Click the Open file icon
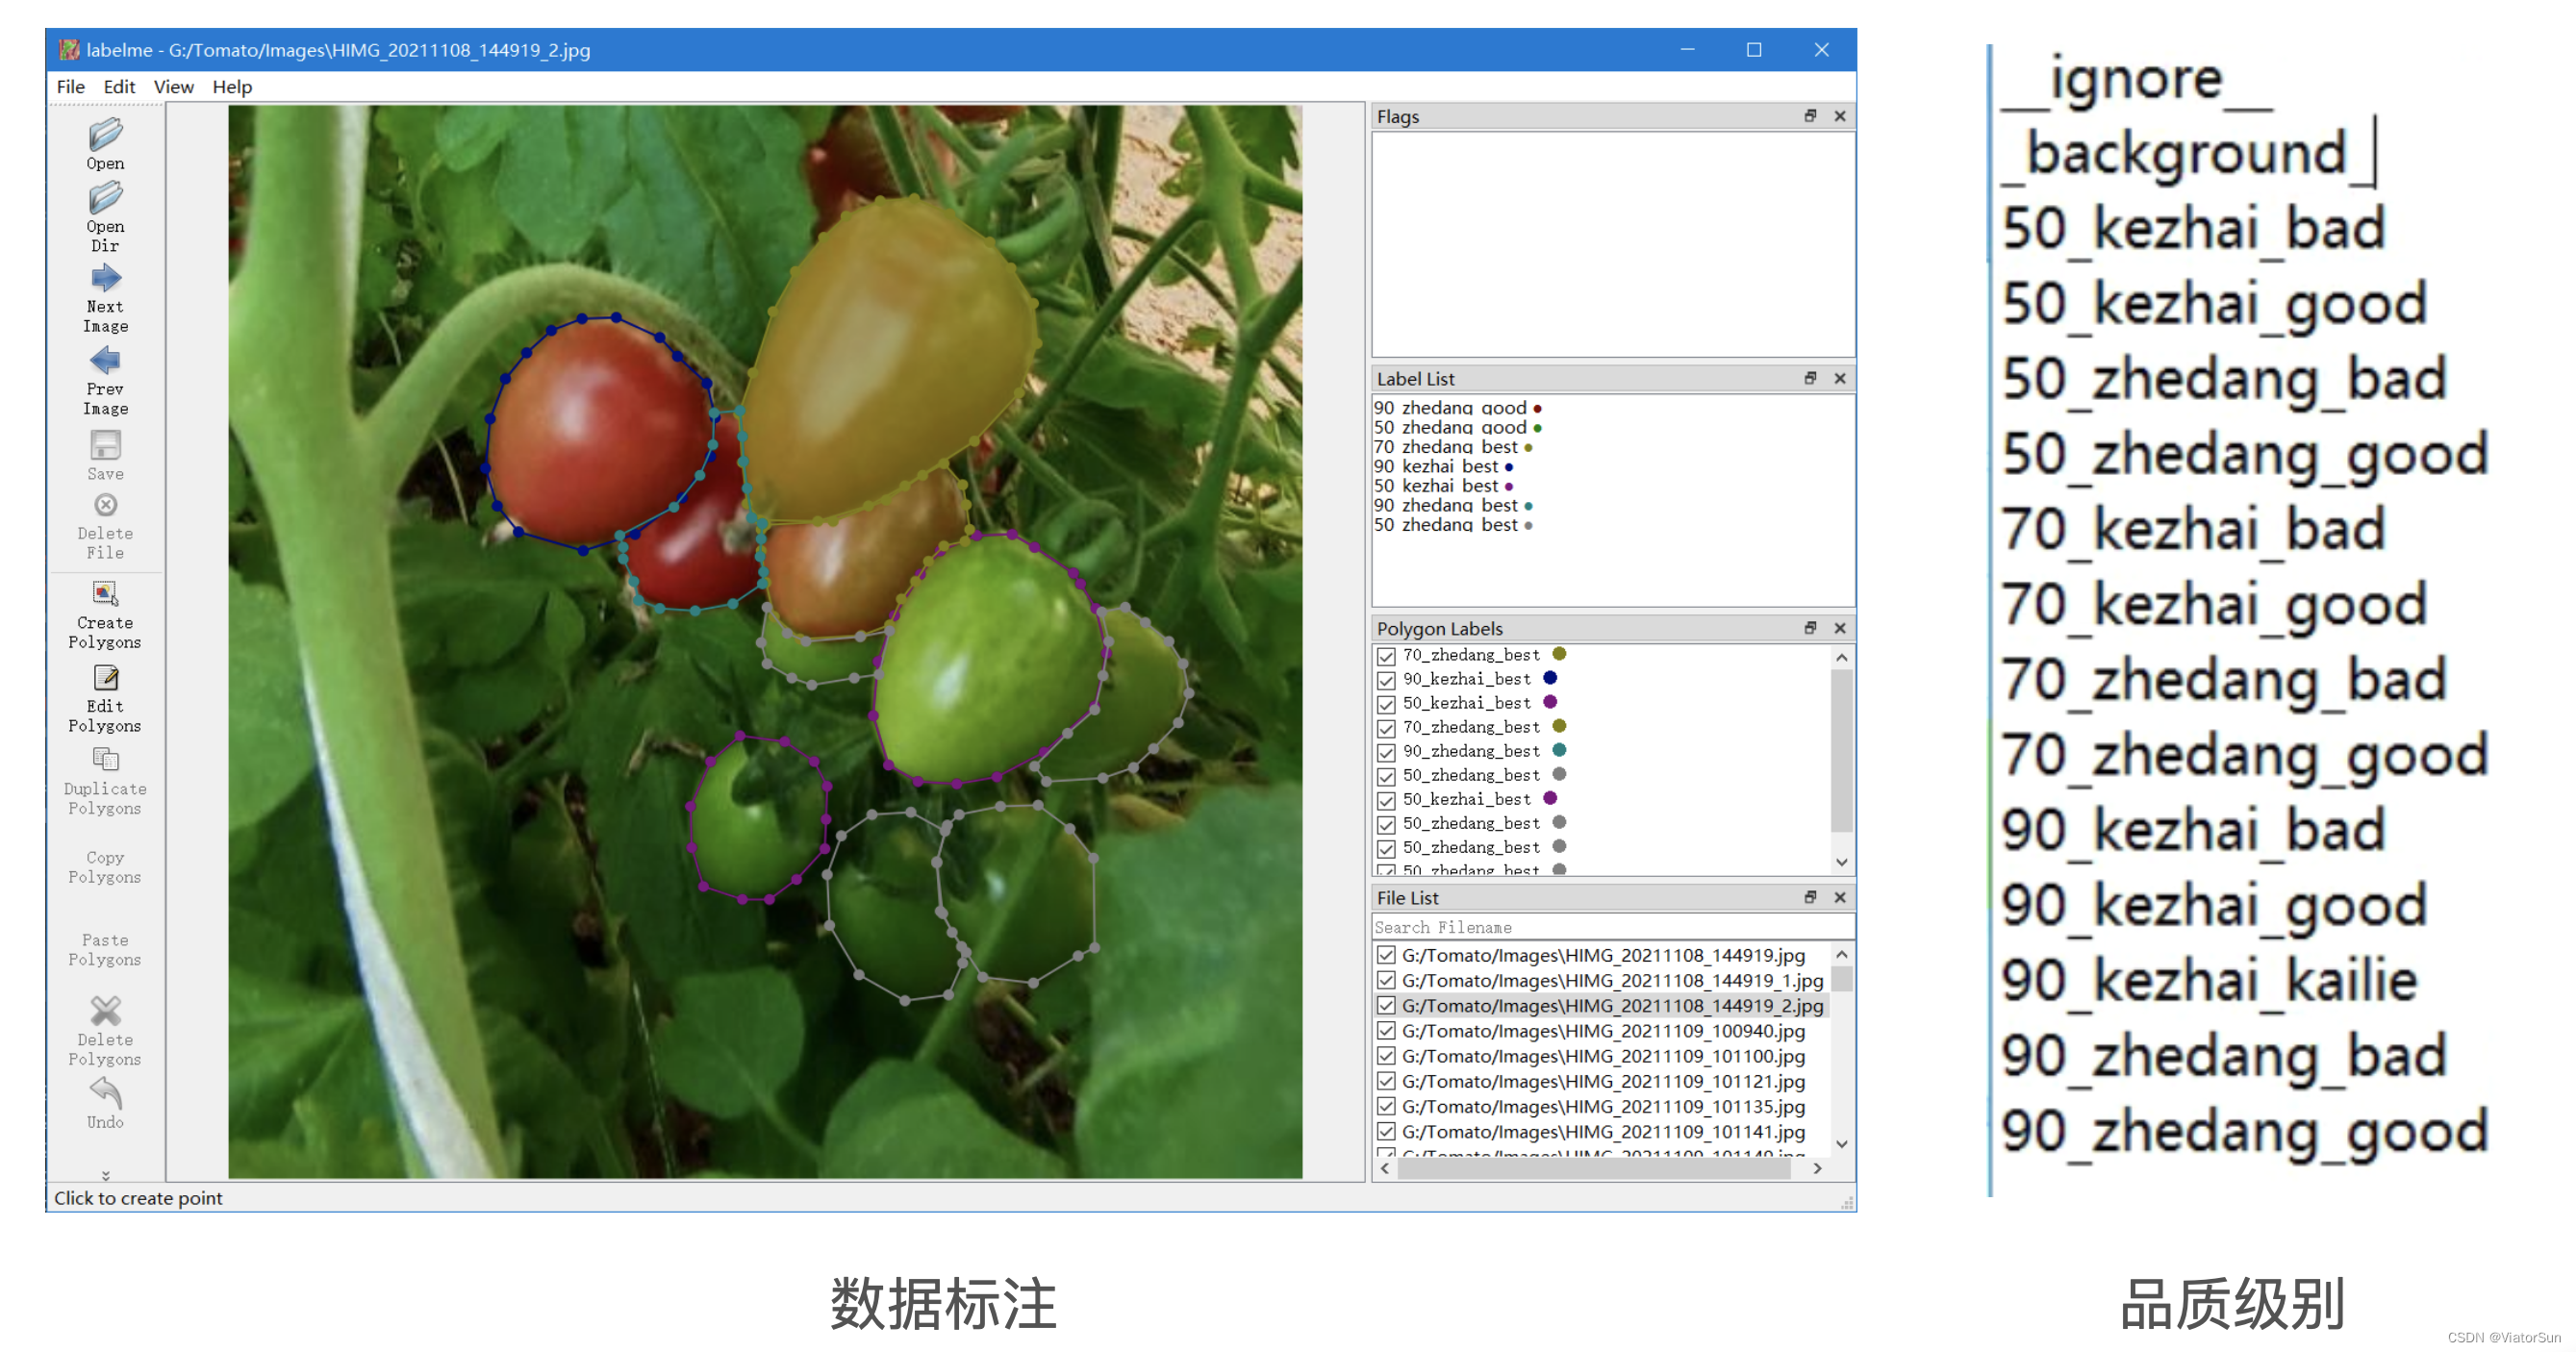Screen dimensions: 2576x1352 105,135
